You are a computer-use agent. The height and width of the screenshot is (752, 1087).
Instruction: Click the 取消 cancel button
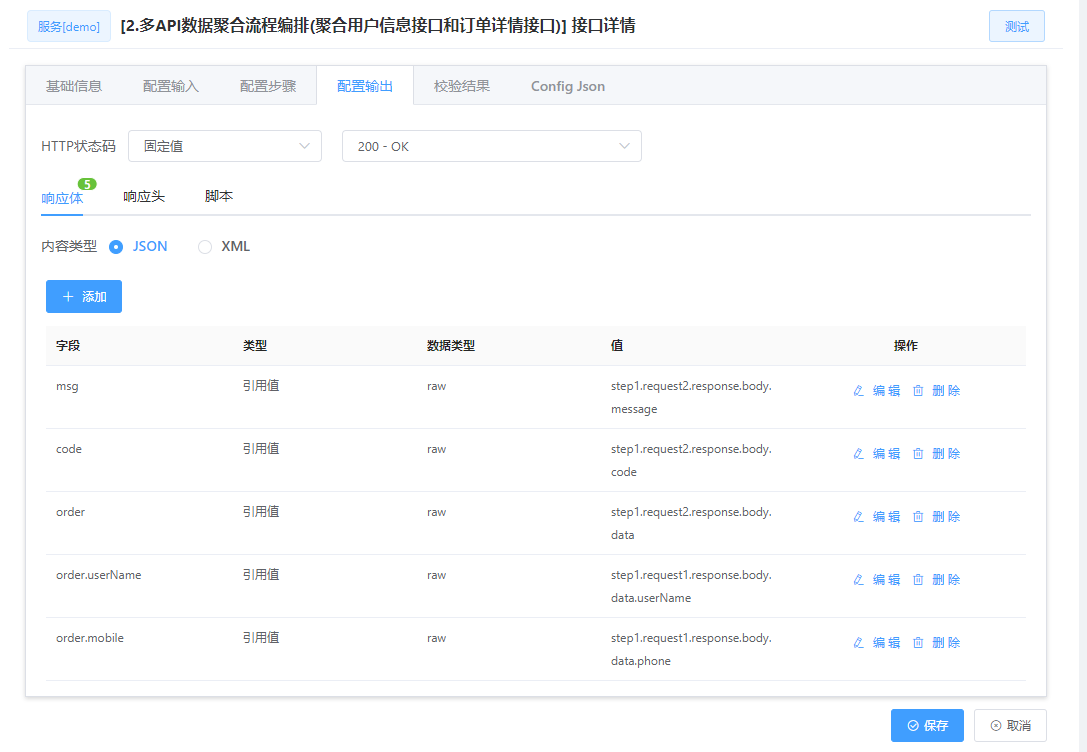point(1010,726)
